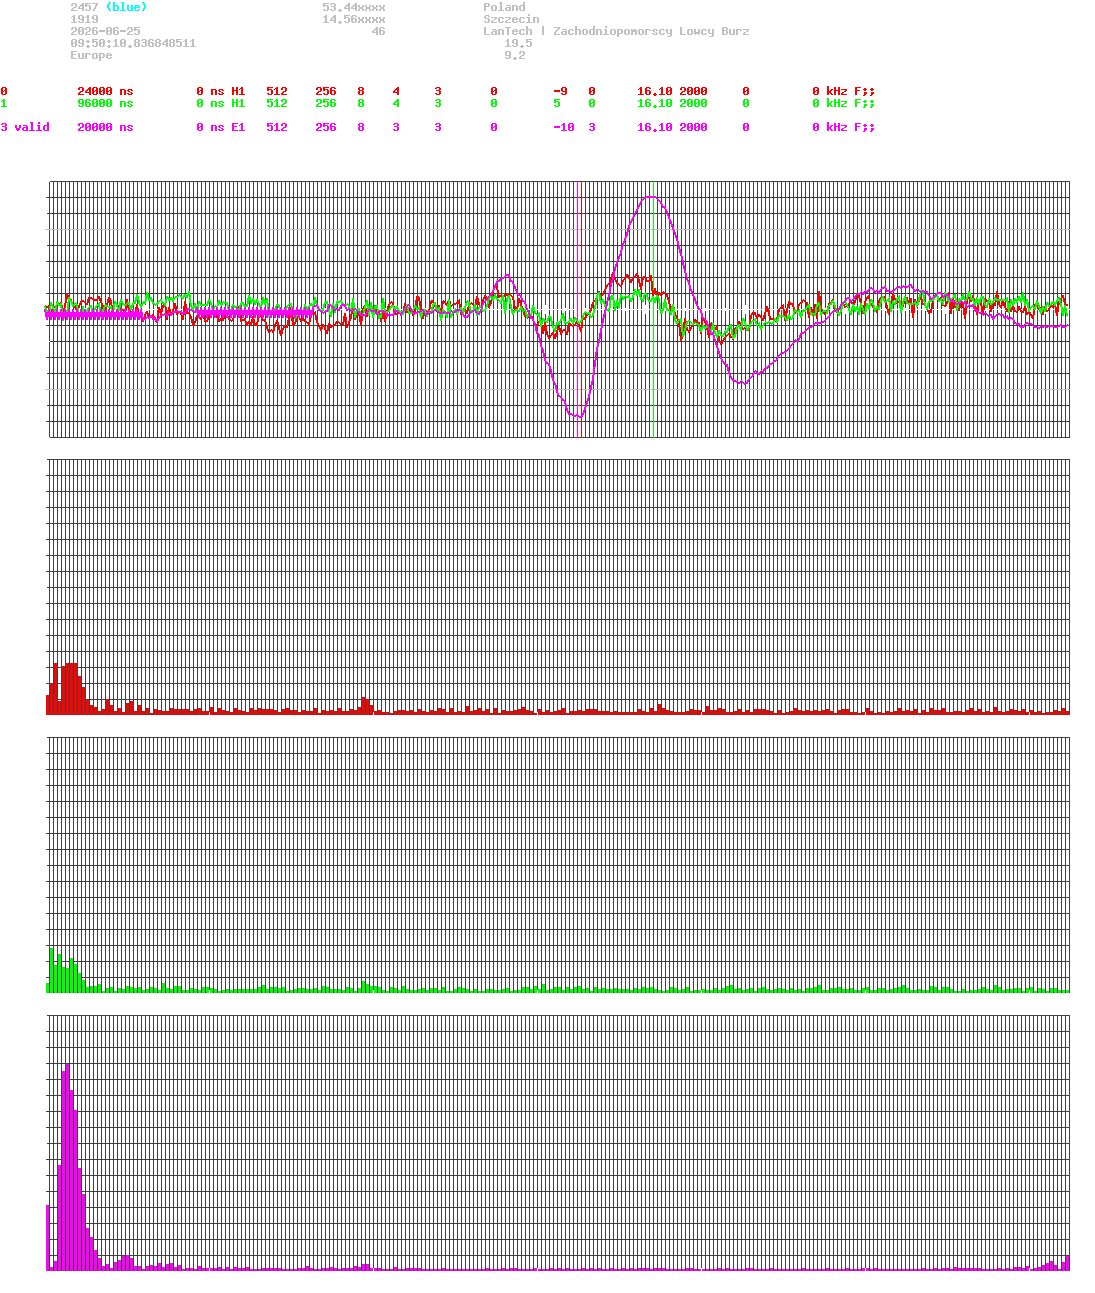
Task: Click 'kHz F;;' in the red row
Action: (850, 91)
